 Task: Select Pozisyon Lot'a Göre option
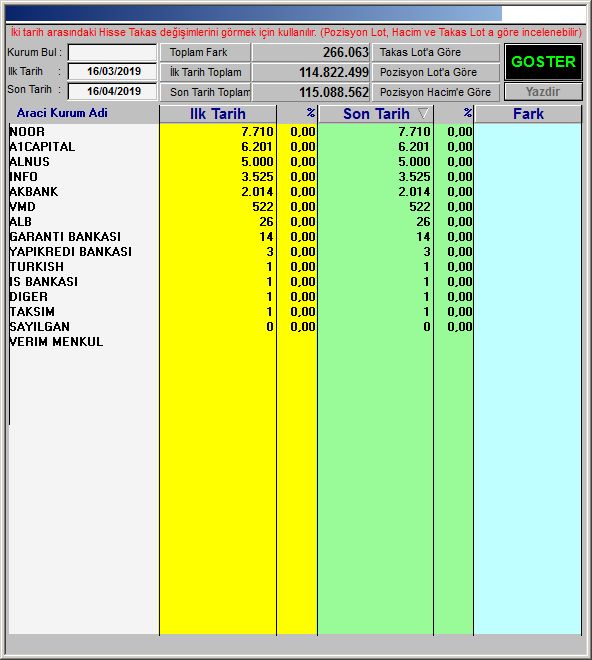435,72
